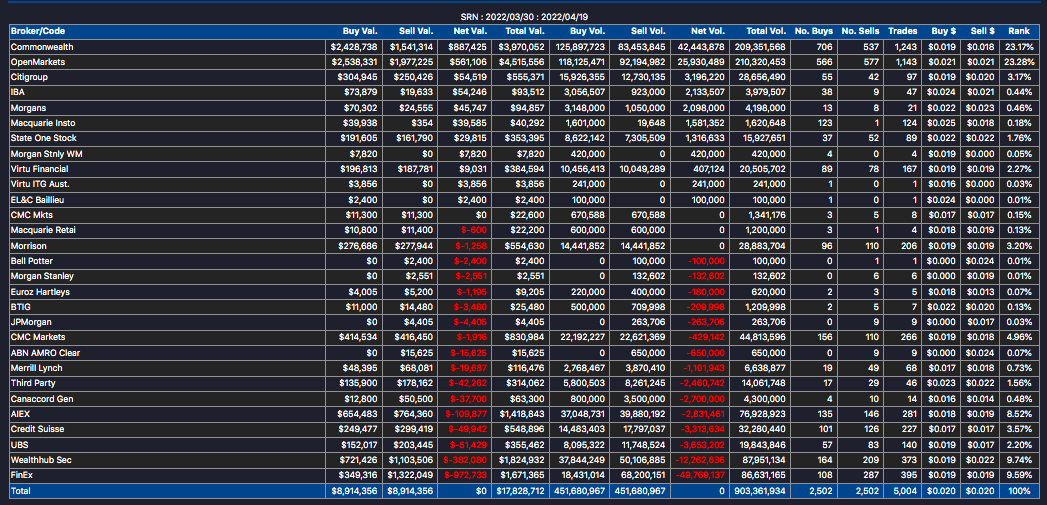Click Wealthhub Sec Net Vol. -12,262,636

click(x=700, y=460)
